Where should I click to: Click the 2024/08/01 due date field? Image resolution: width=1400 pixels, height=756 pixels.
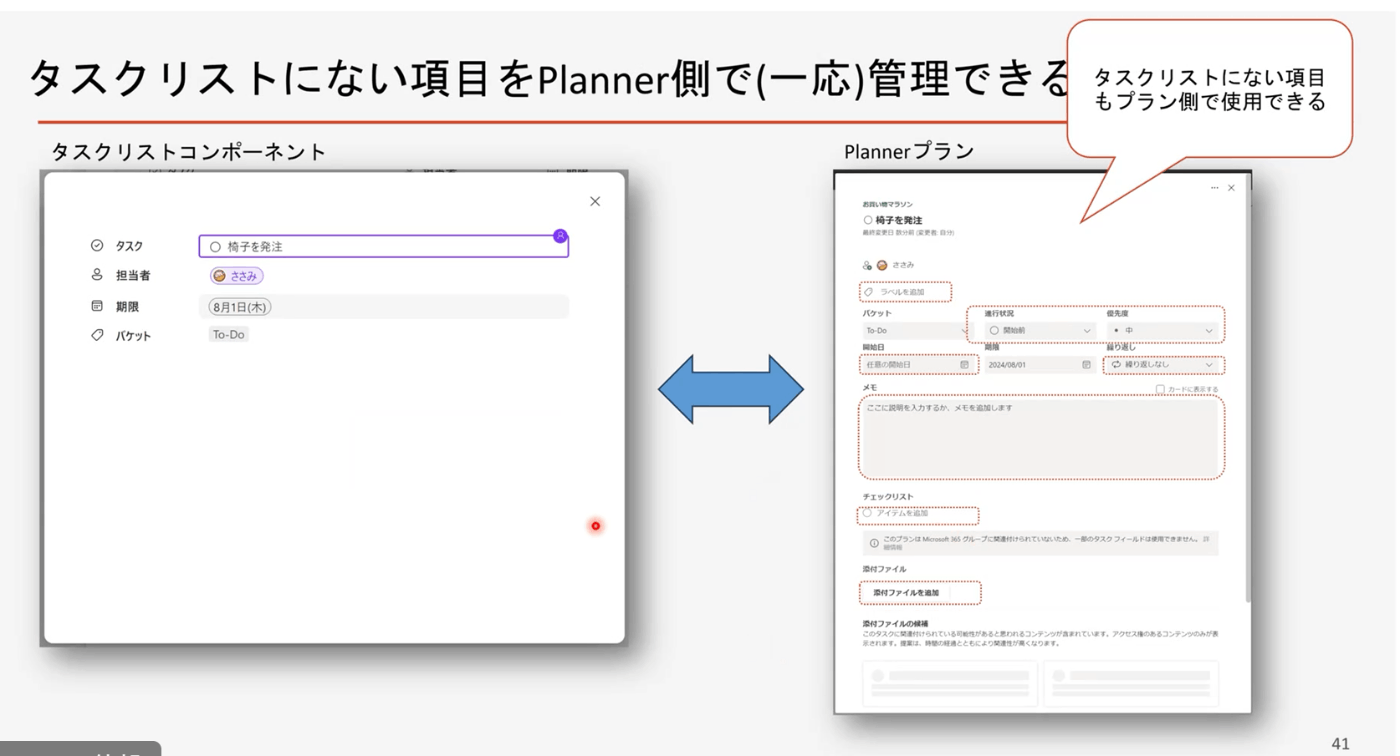(x=1040, y=365)
